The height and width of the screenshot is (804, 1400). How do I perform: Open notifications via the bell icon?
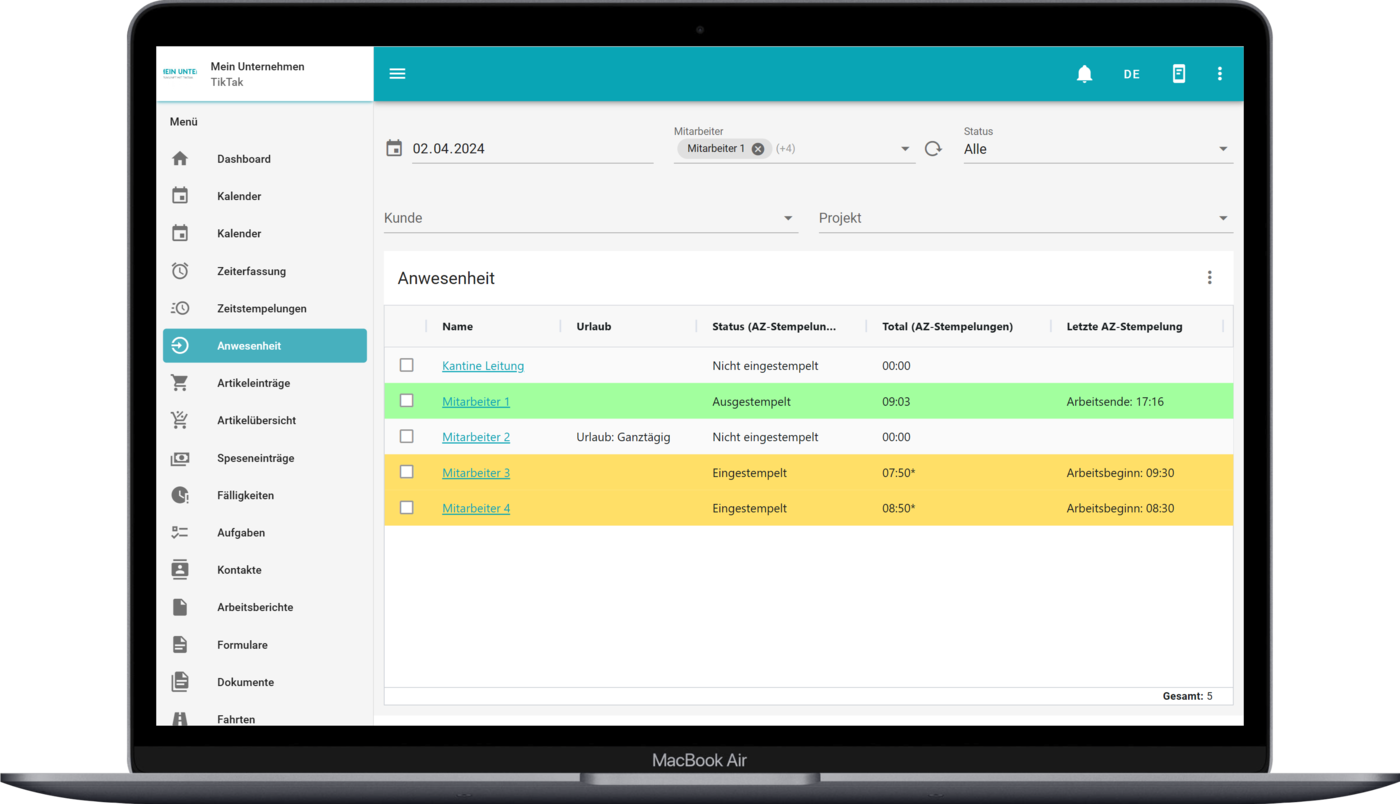[x=1084, y=74]
